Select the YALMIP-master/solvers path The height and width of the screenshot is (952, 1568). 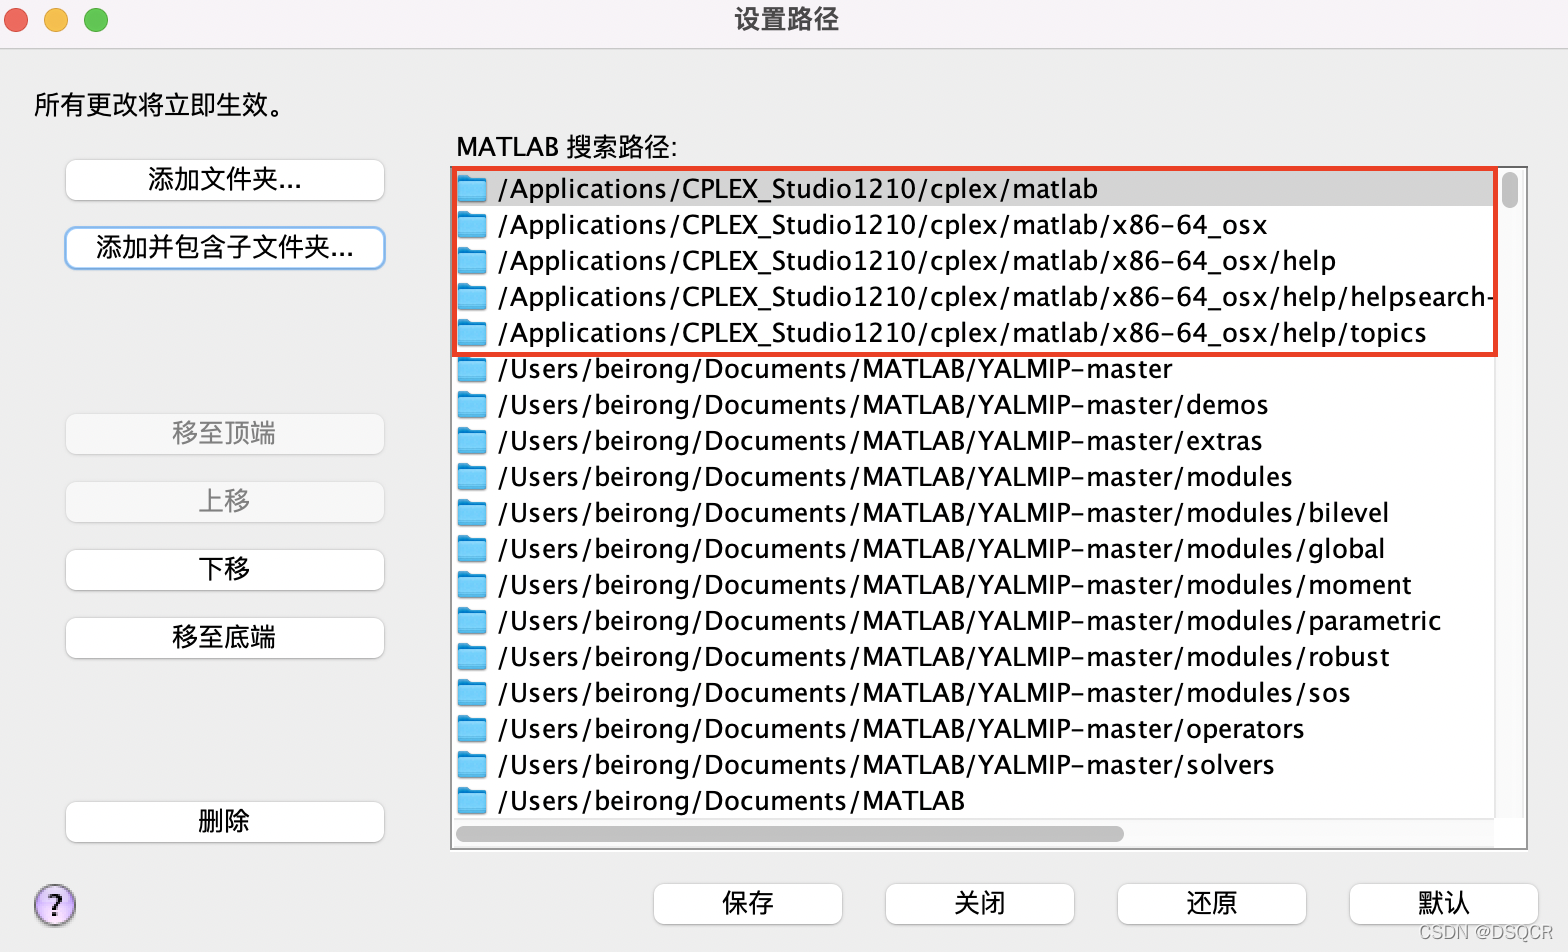click(x=975, y=765)
